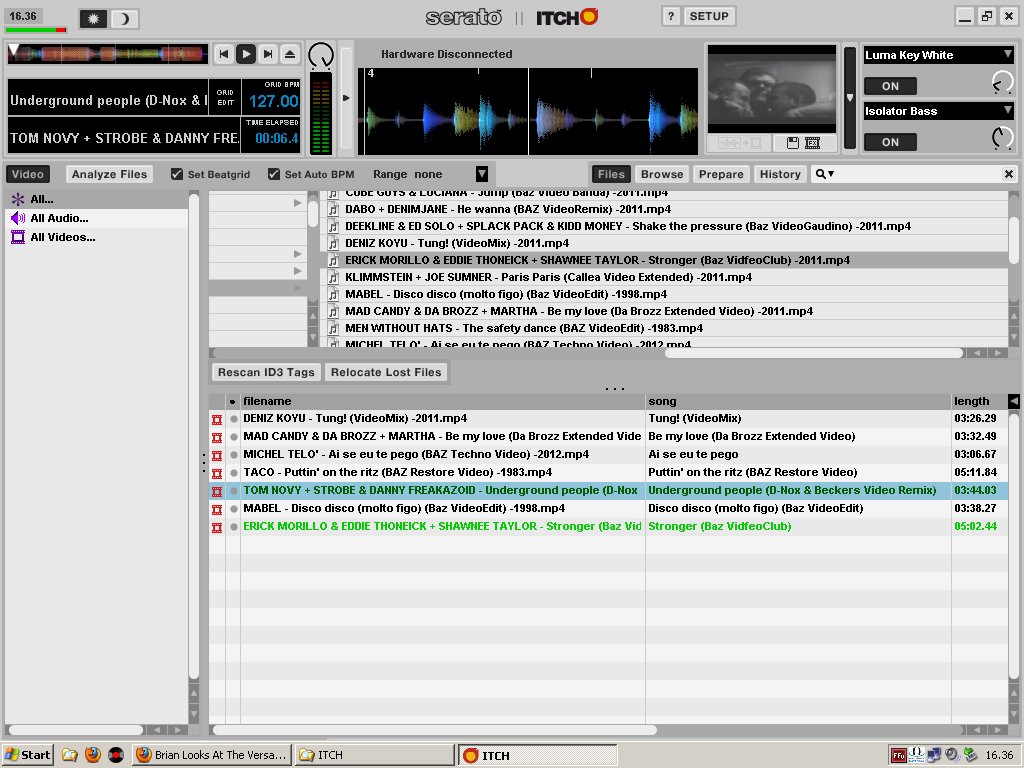The width and height of the screenshot is (1024, 768).
Task: Switch to the Prepare tab
Action: click(721, 174)
